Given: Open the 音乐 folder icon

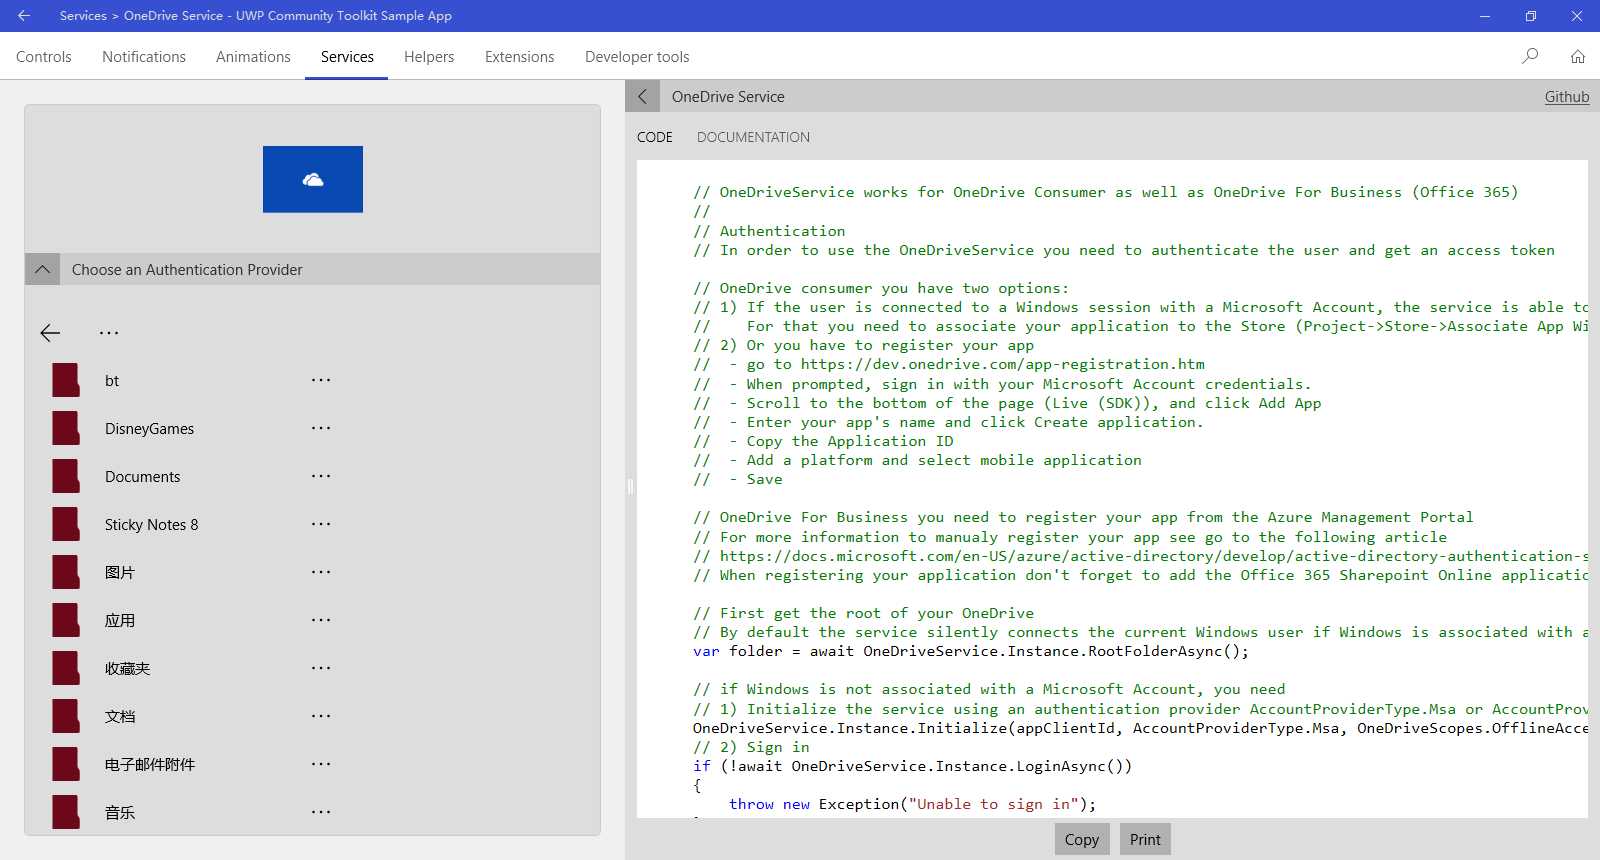Looking at the screenshot, I should click(66, 812).
